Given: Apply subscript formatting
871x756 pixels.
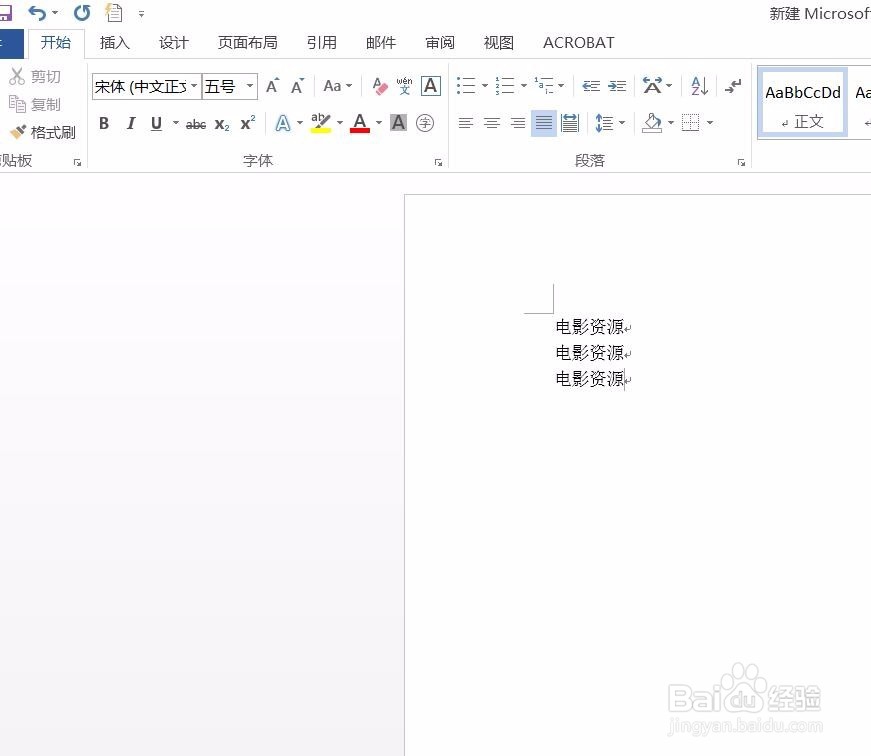Looking at the screenshot, I should tap(219, 124).
